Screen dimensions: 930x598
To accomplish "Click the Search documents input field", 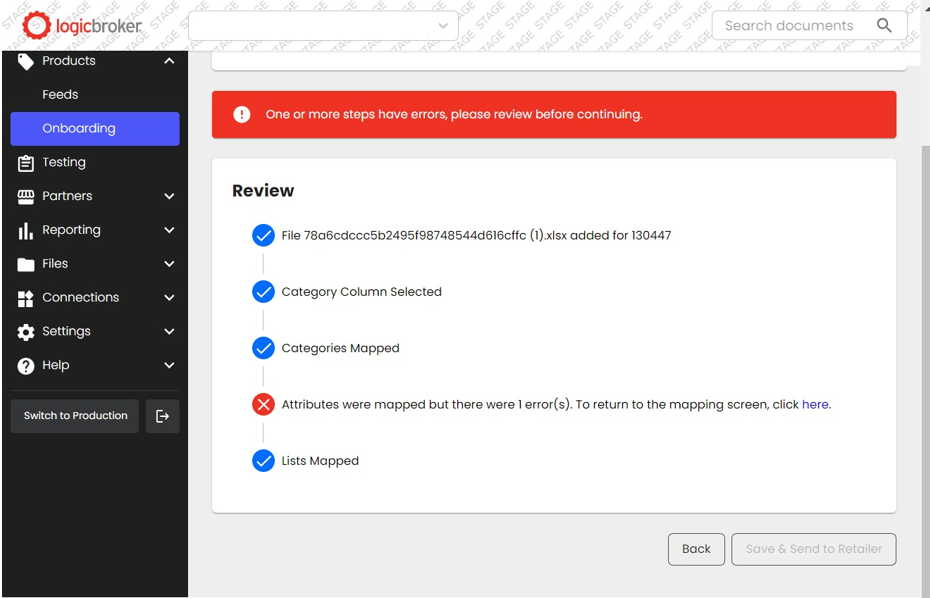I will (x=790, y=26).
